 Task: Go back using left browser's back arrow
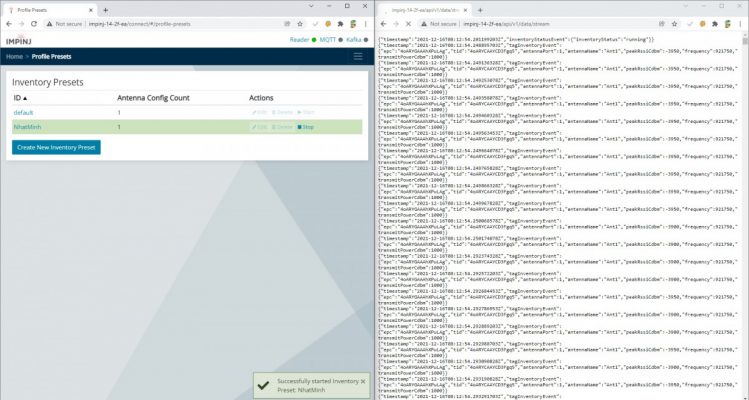point(10,22)
